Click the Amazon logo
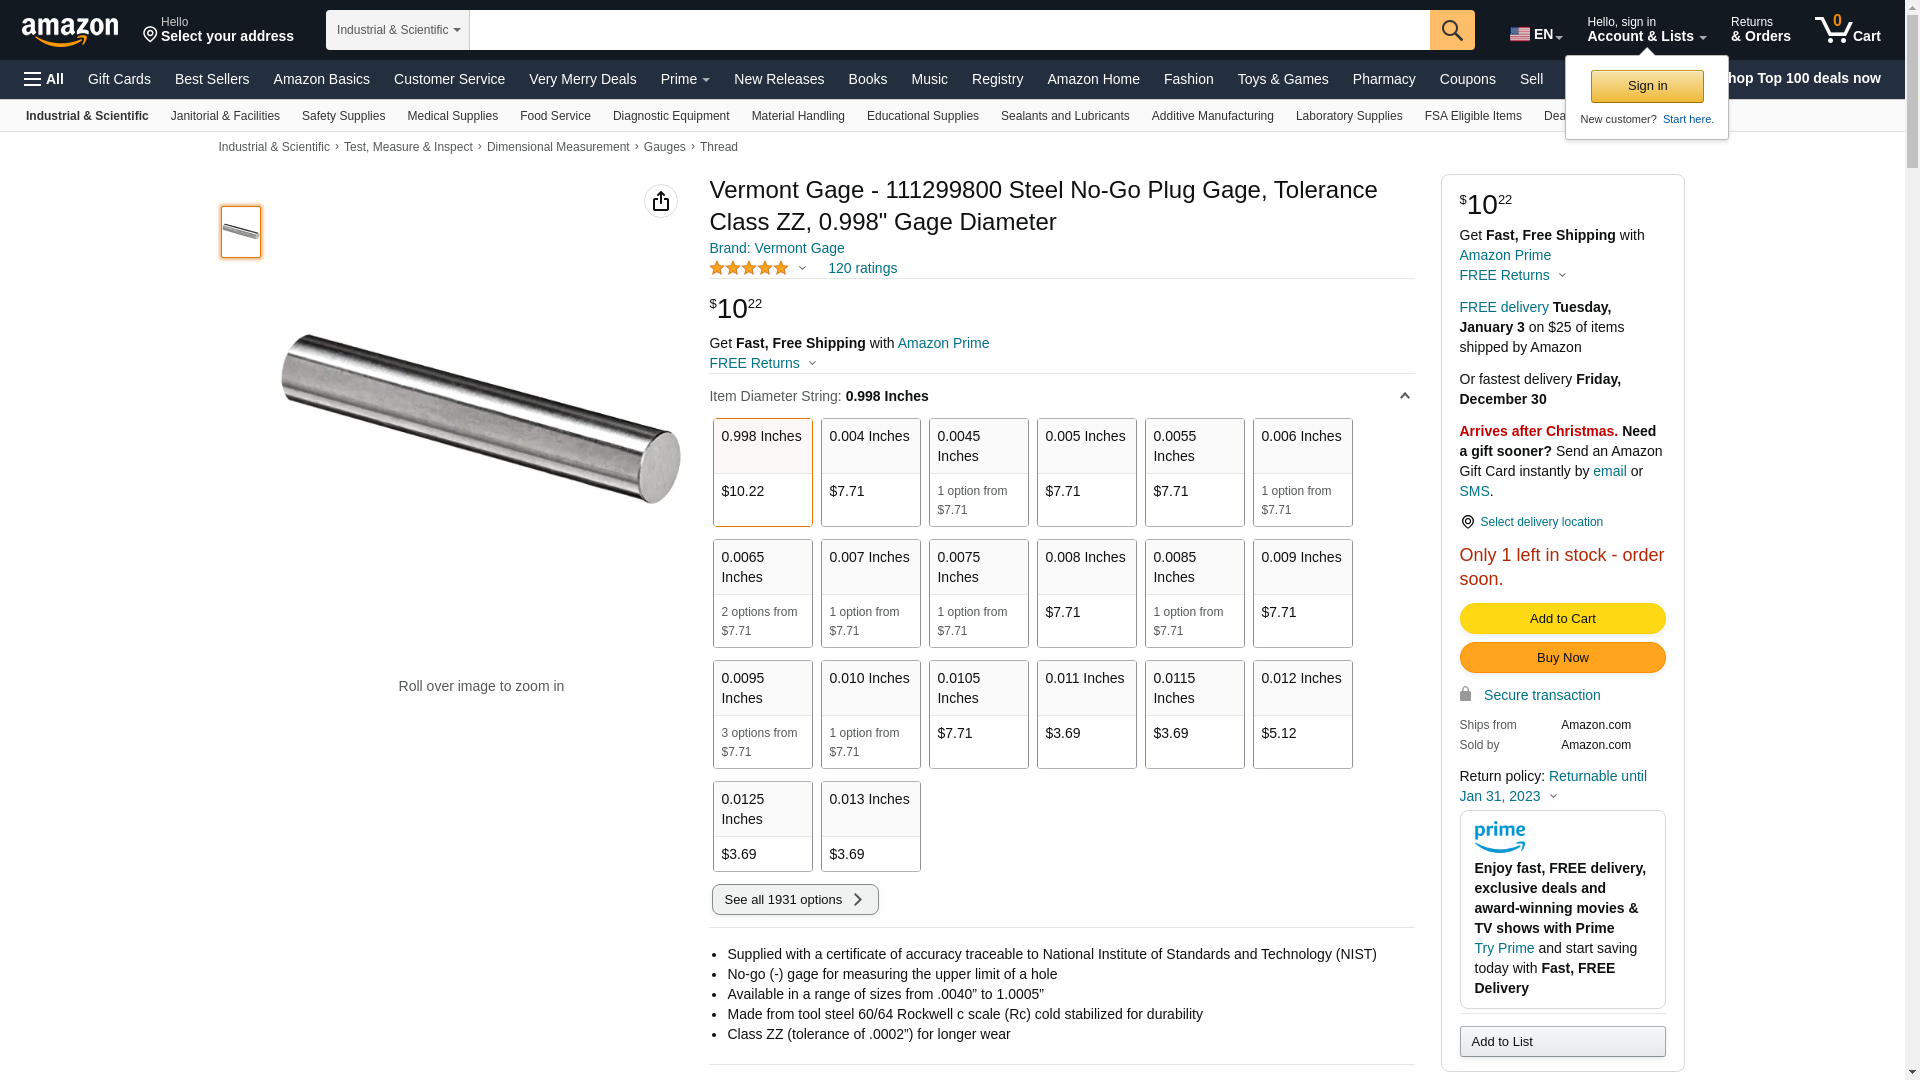1920x1080 pixels. (70, 31)
